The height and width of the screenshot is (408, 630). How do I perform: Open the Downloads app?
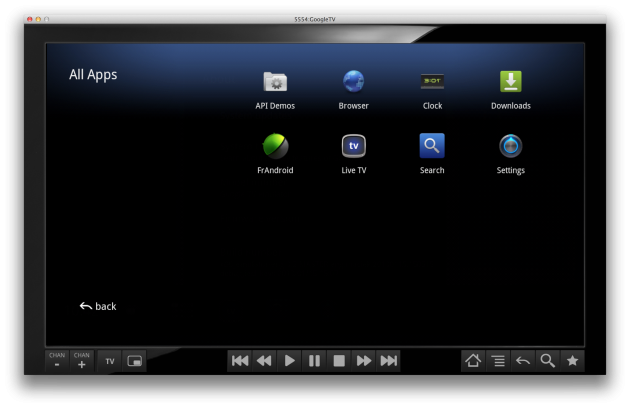511,90
